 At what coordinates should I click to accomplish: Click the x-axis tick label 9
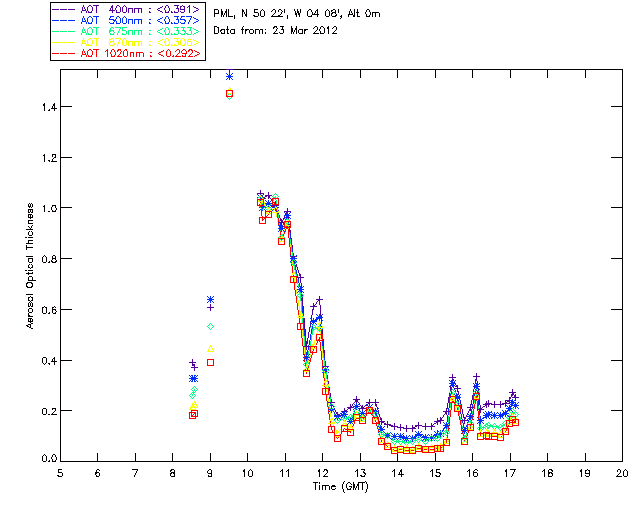coord(210,473)
